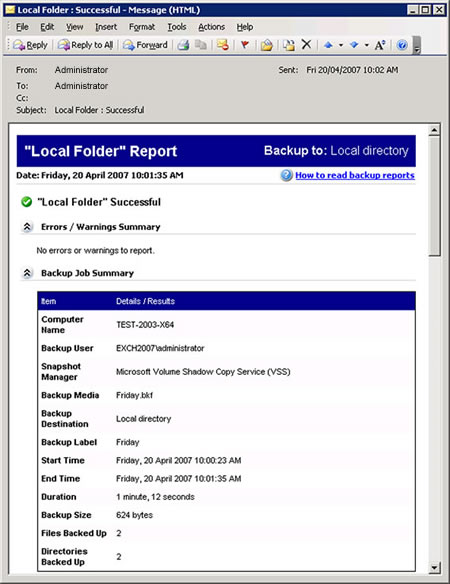The width and height of the screenshot is (450, 584).
Task: Click the Reply to All toolbar button
Action: 85,45
